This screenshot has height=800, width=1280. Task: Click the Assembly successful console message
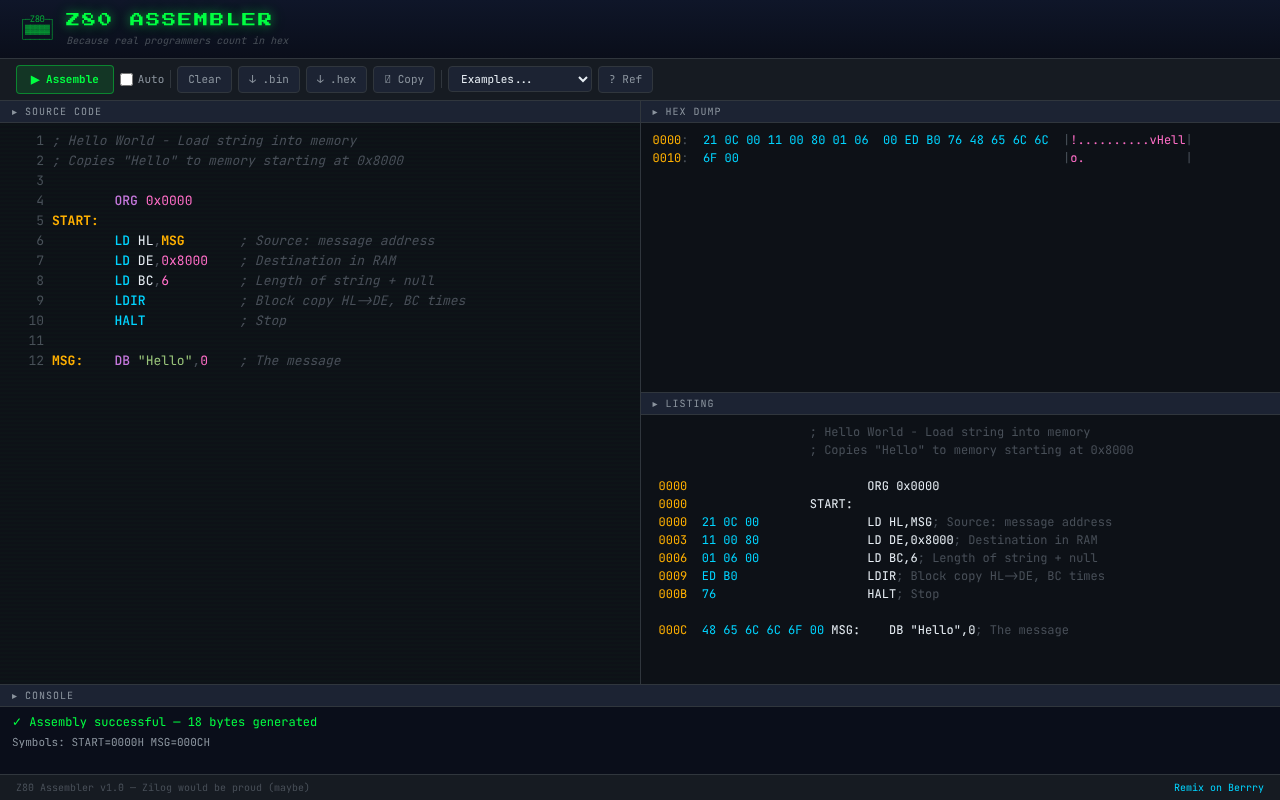point(165,722)
